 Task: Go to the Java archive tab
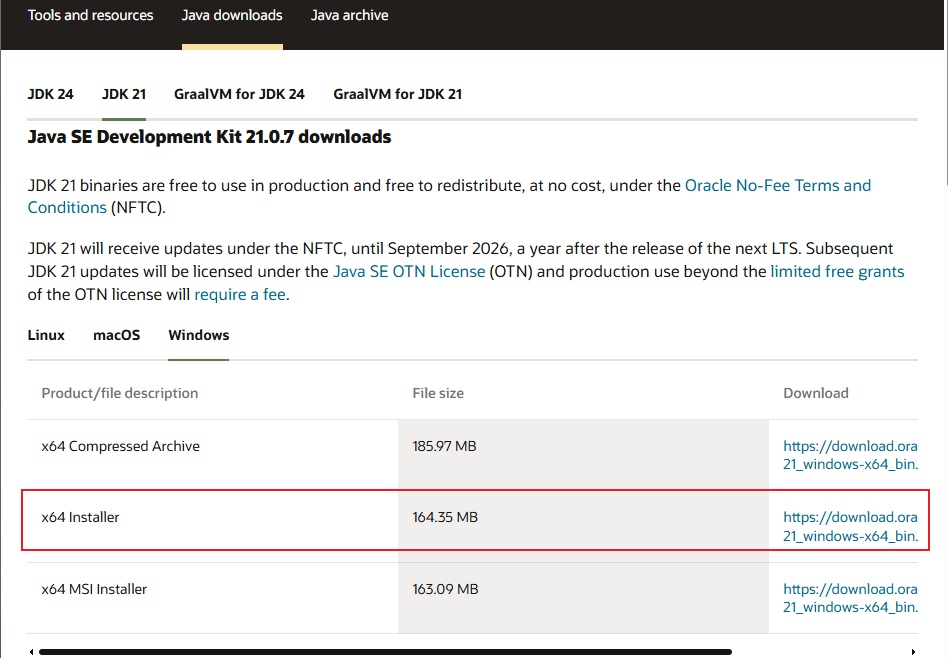pos(349,15)
